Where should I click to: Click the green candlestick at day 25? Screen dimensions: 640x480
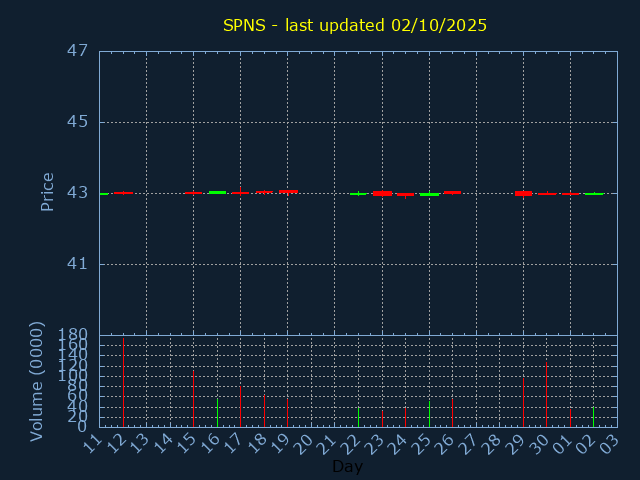click(x=429, y=194)
